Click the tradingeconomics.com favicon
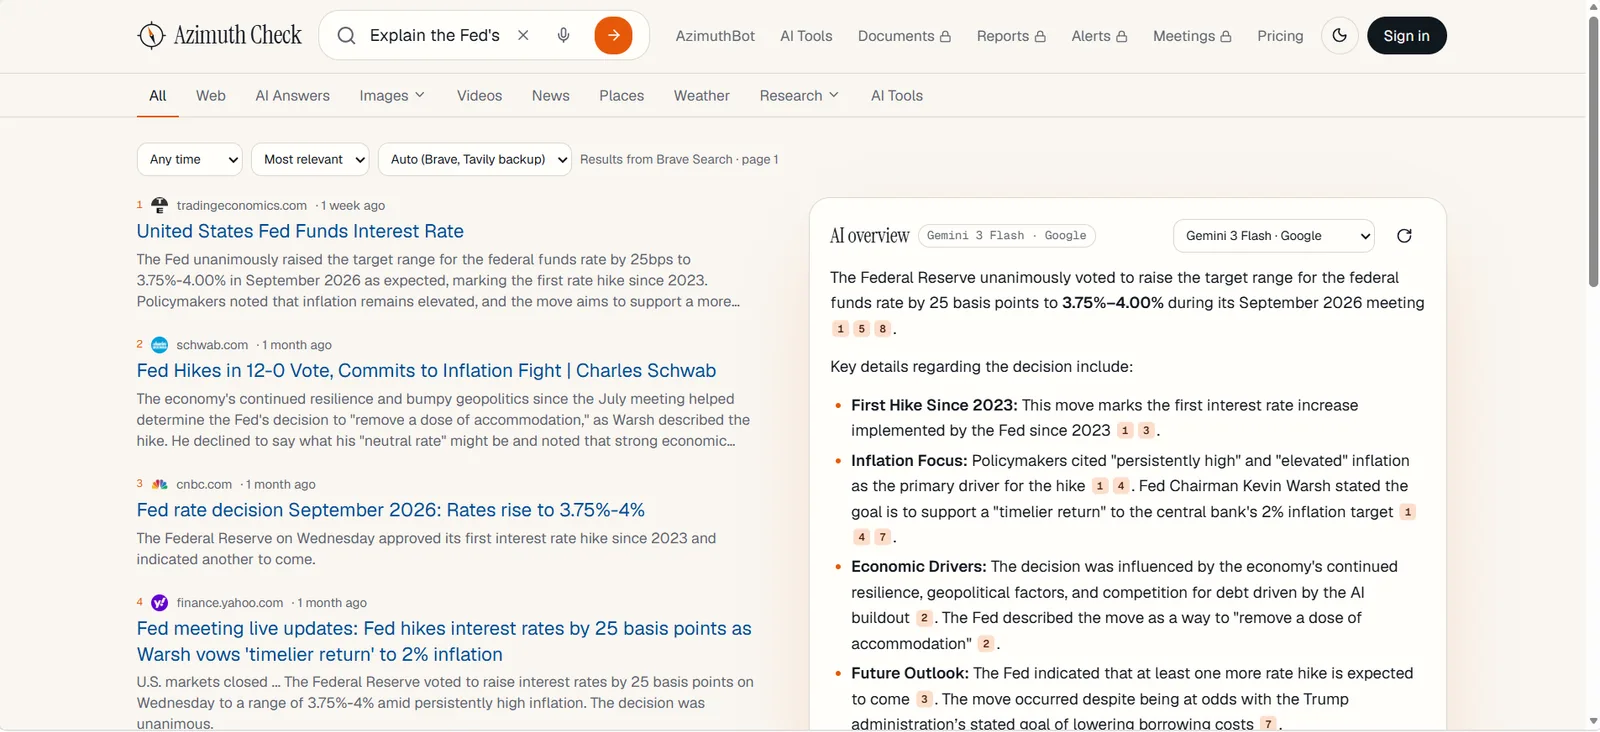Screen dimensions: 1600x732 (x=159, y=205)
